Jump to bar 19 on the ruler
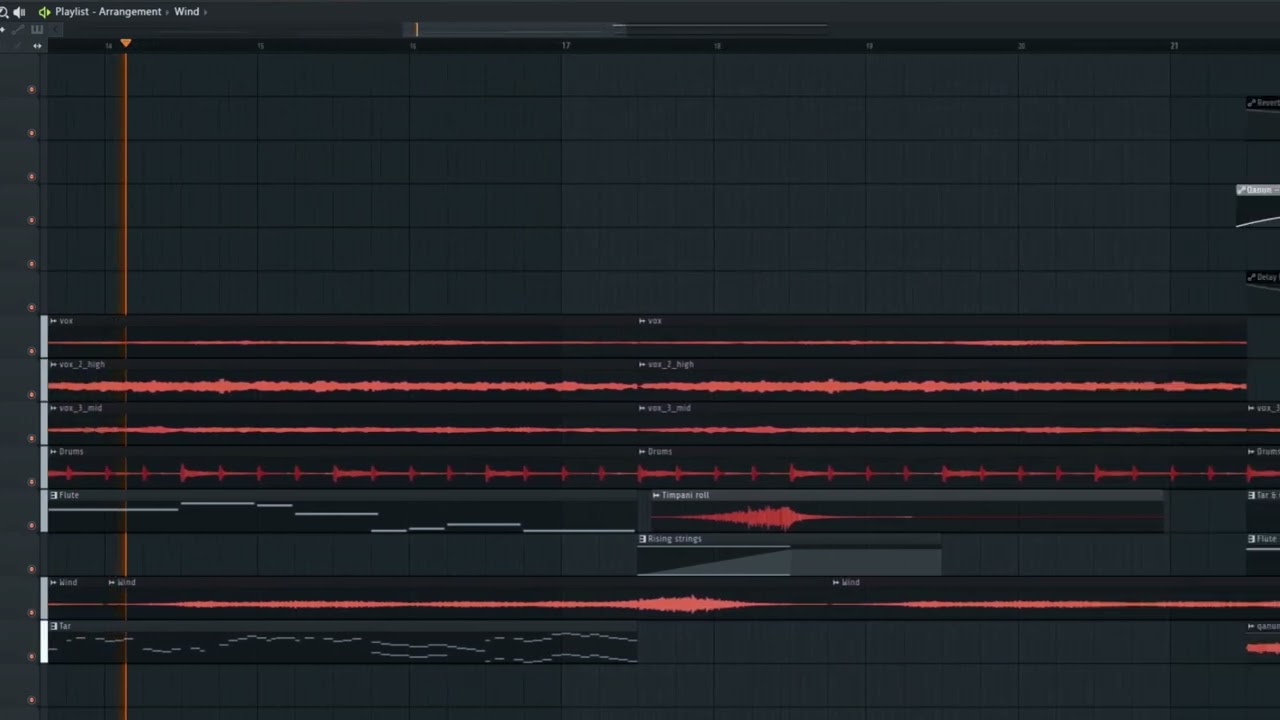Image resolution: width=1280 pixels, height=720 pixels. point(869,46)
